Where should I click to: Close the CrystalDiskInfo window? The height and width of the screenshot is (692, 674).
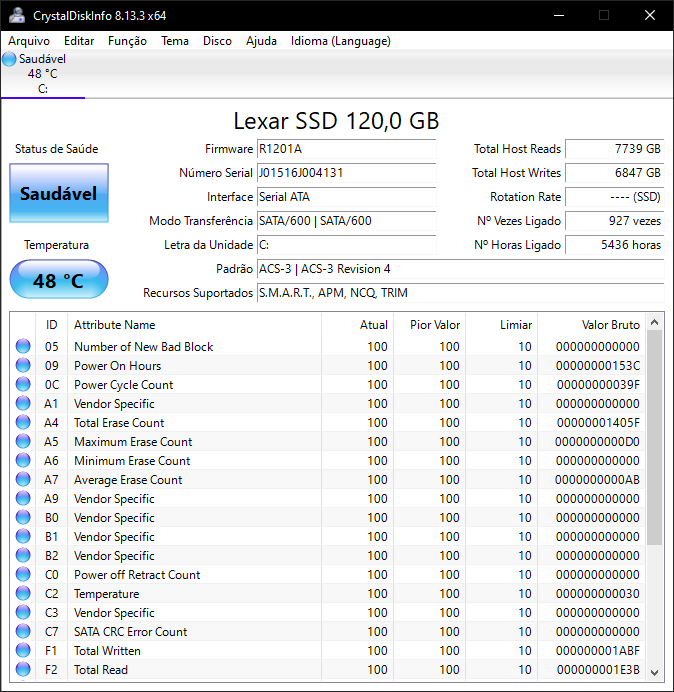pos(650,15)
